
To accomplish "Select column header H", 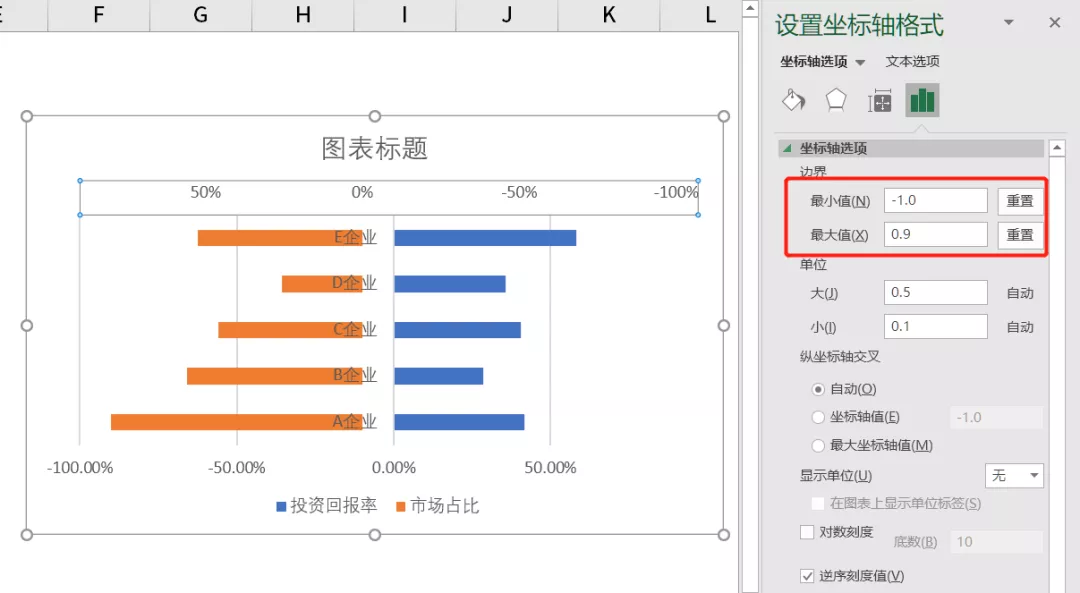I will 302,15.
